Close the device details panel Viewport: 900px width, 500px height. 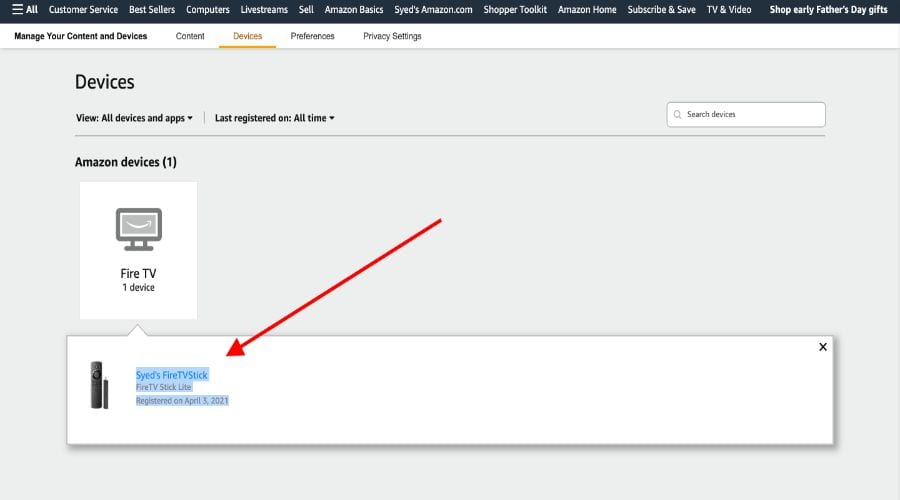(x=823, y=347)
